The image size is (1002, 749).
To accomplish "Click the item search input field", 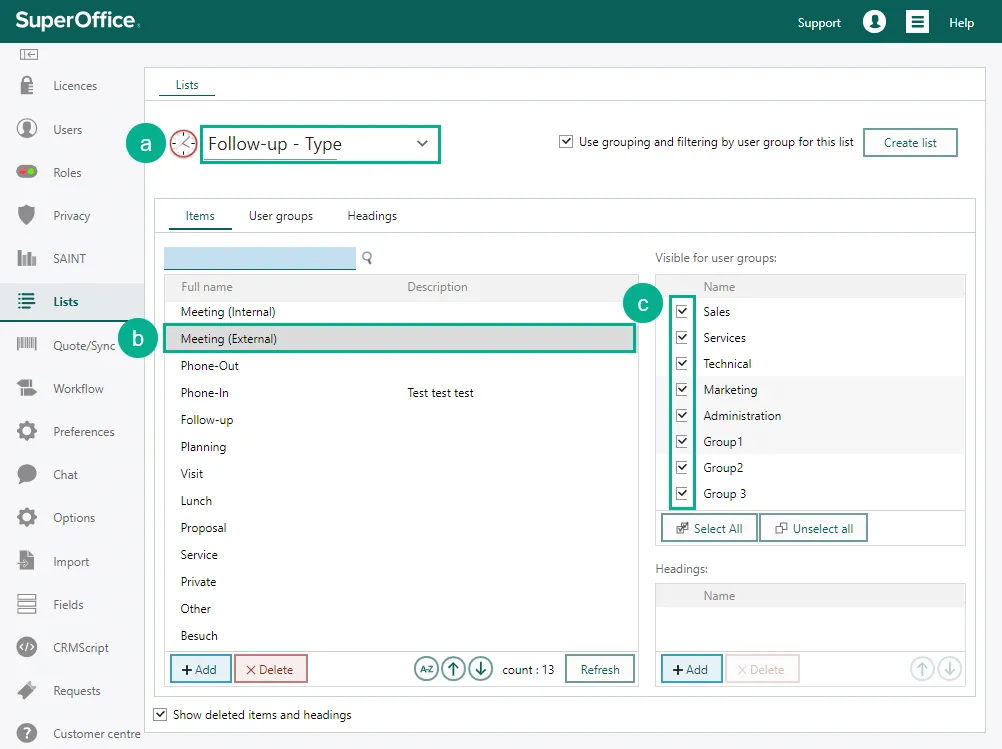I will [x=259, y=258].
